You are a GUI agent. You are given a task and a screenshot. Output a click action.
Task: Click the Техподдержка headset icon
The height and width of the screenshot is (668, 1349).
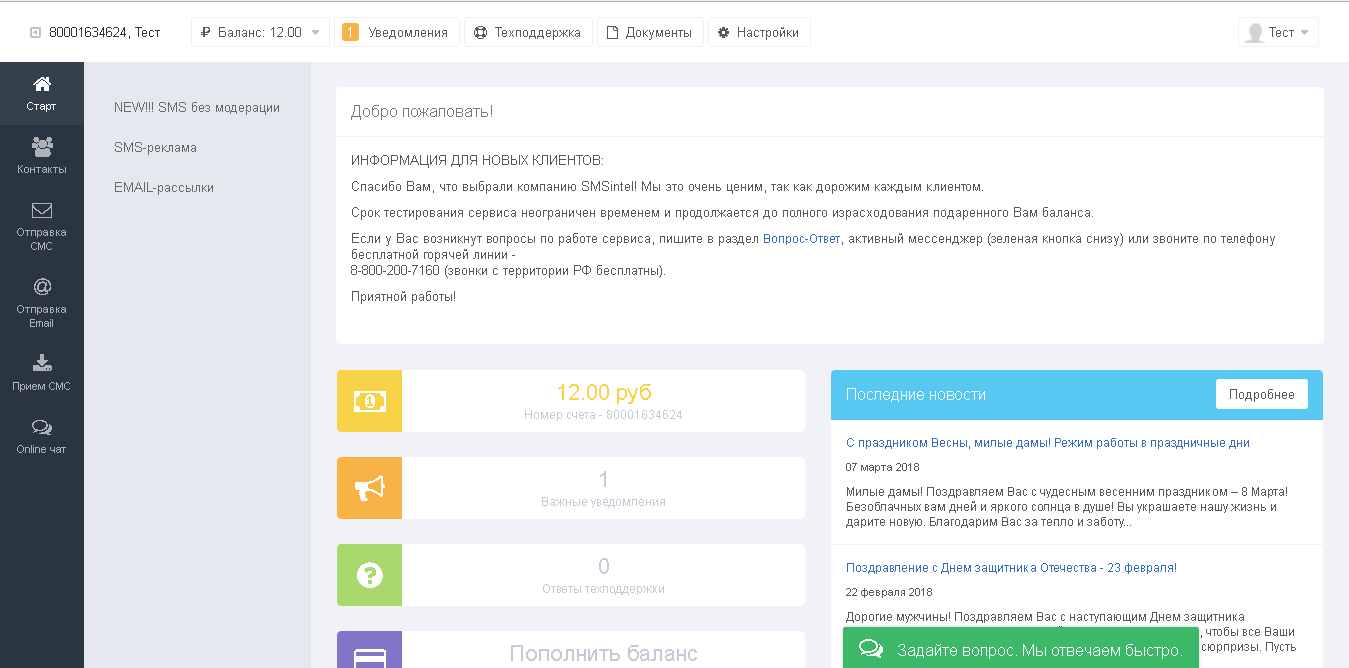[483, 31]
